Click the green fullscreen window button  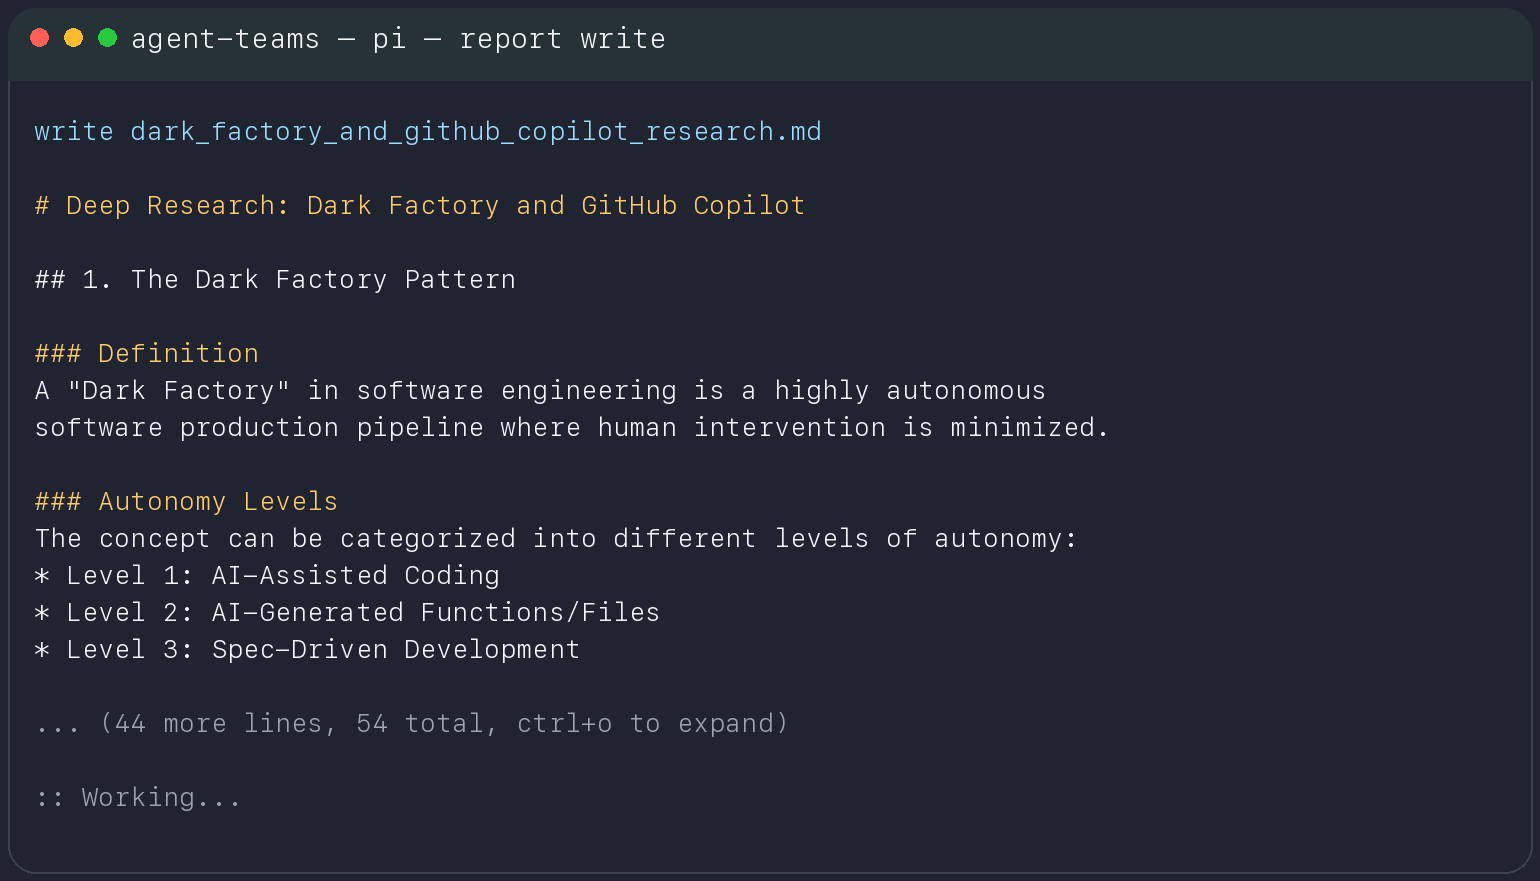tap(107, 37)
